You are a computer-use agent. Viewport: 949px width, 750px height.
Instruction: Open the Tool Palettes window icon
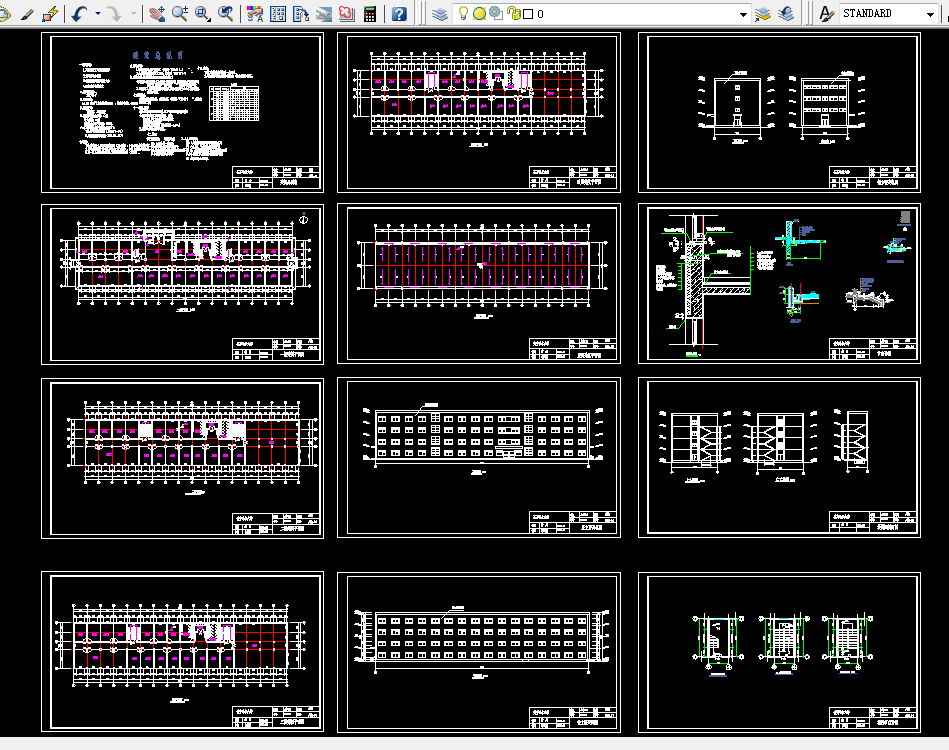click(x=301, y=13)
